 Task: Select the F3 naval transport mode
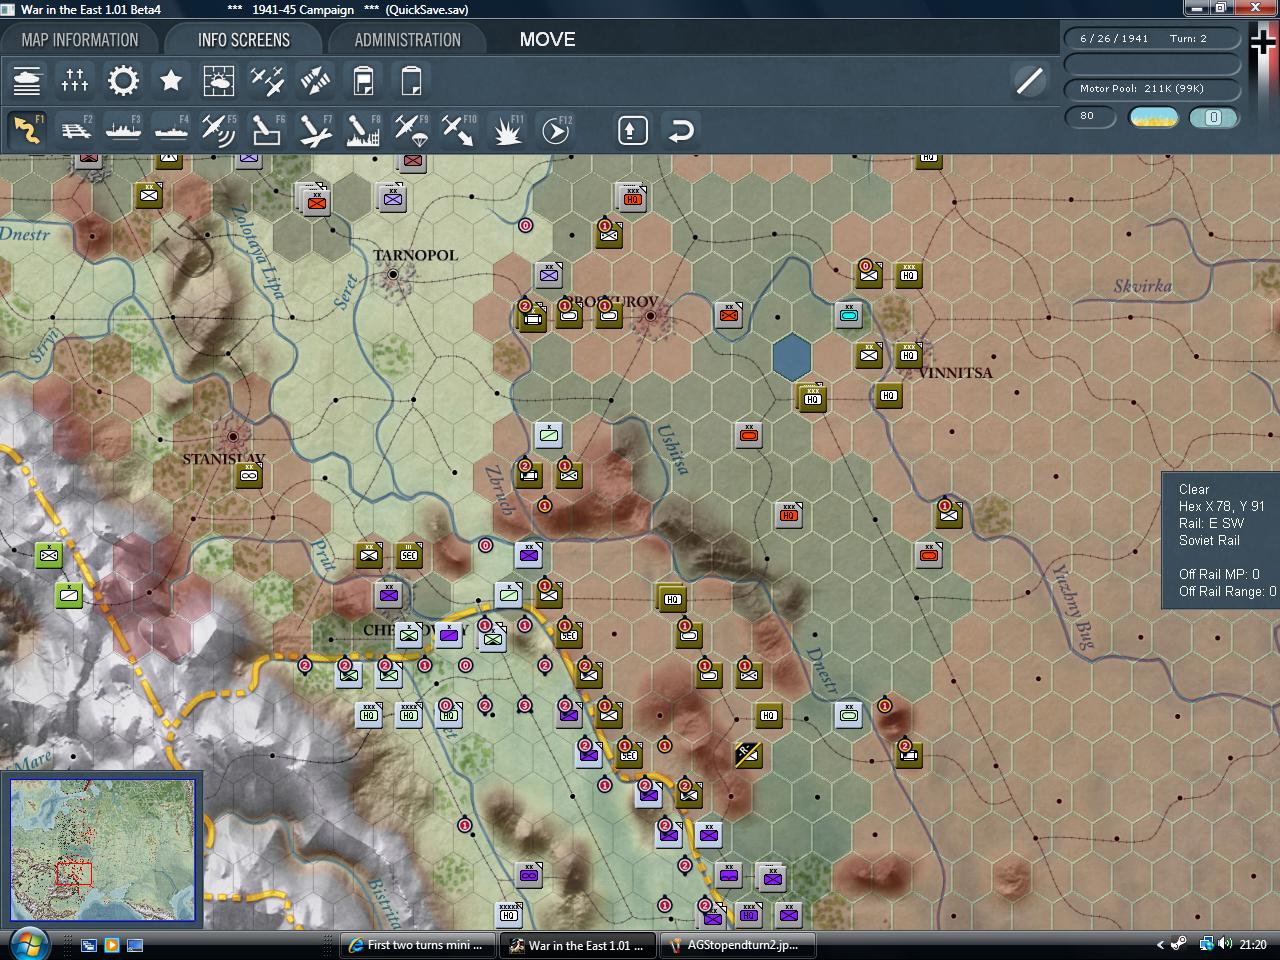tap(123, 130)
